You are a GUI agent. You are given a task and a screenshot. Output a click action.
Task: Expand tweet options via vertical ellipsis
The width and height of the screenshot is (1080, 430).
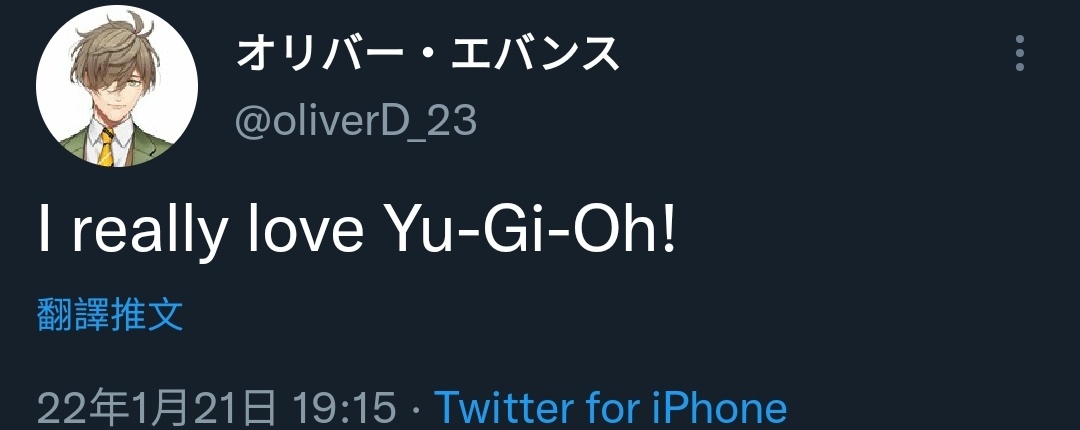1019,53
